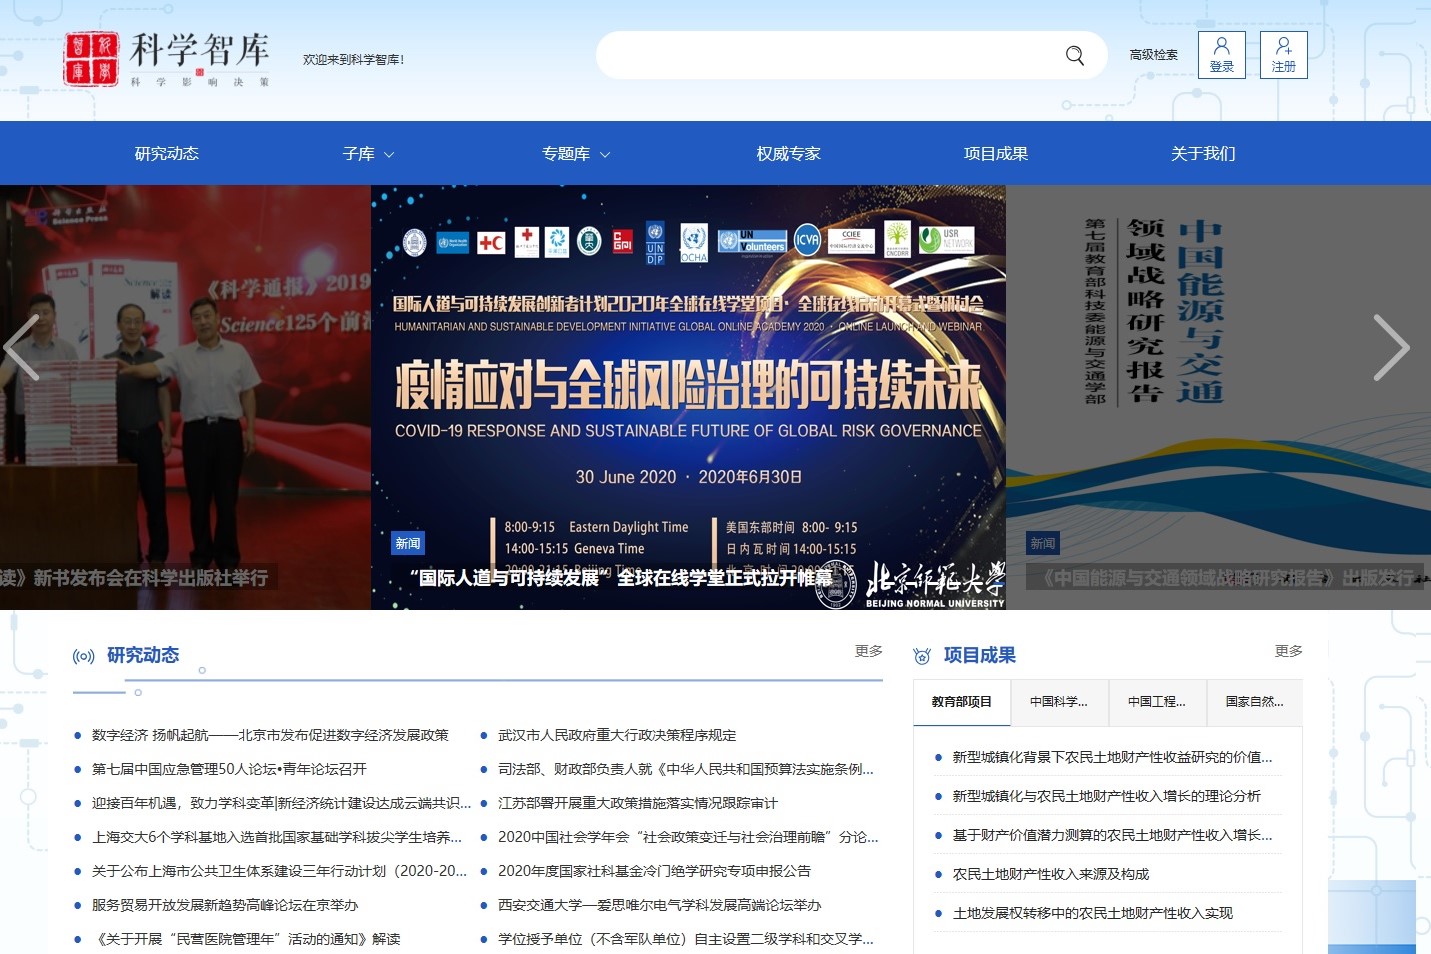Expand the 专题库 dropdown menu

[x=575, y=154]
